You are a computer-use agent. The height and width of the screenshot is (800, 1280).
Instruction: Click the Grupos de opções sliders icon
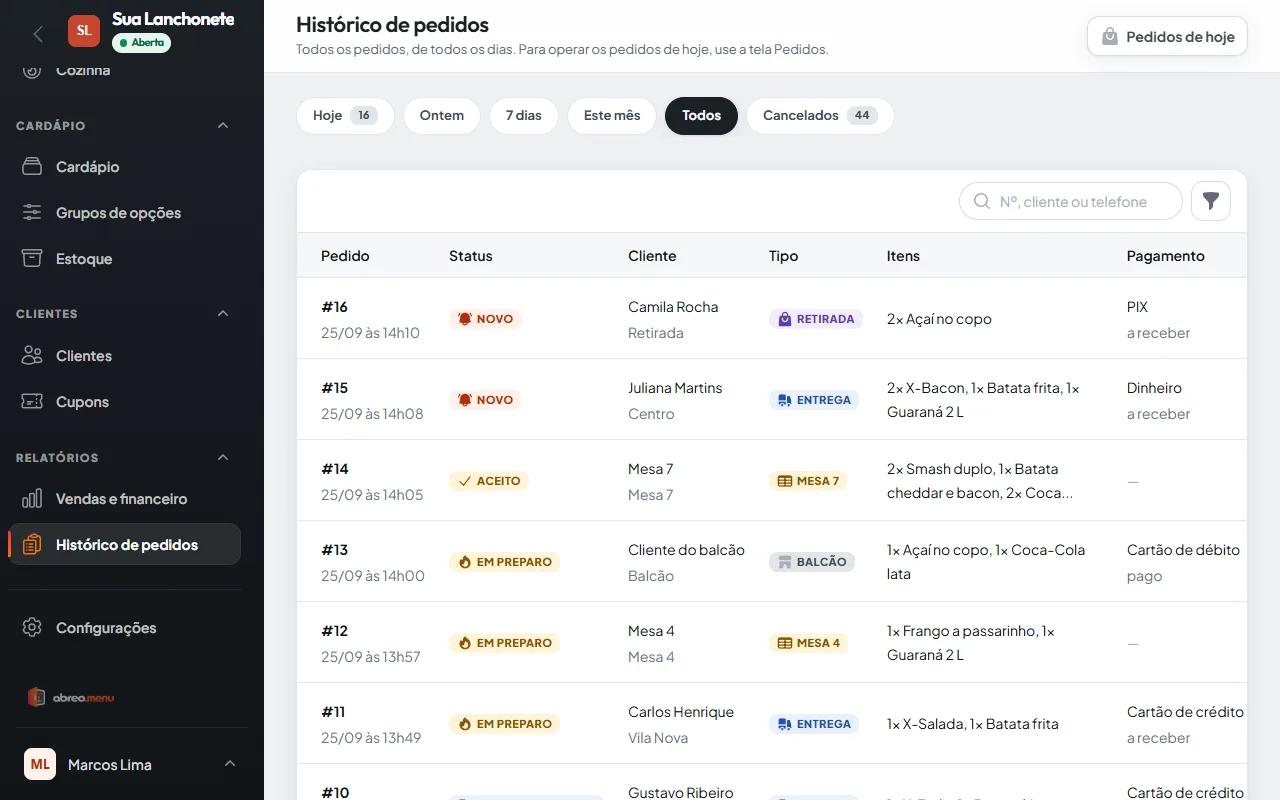32,213
